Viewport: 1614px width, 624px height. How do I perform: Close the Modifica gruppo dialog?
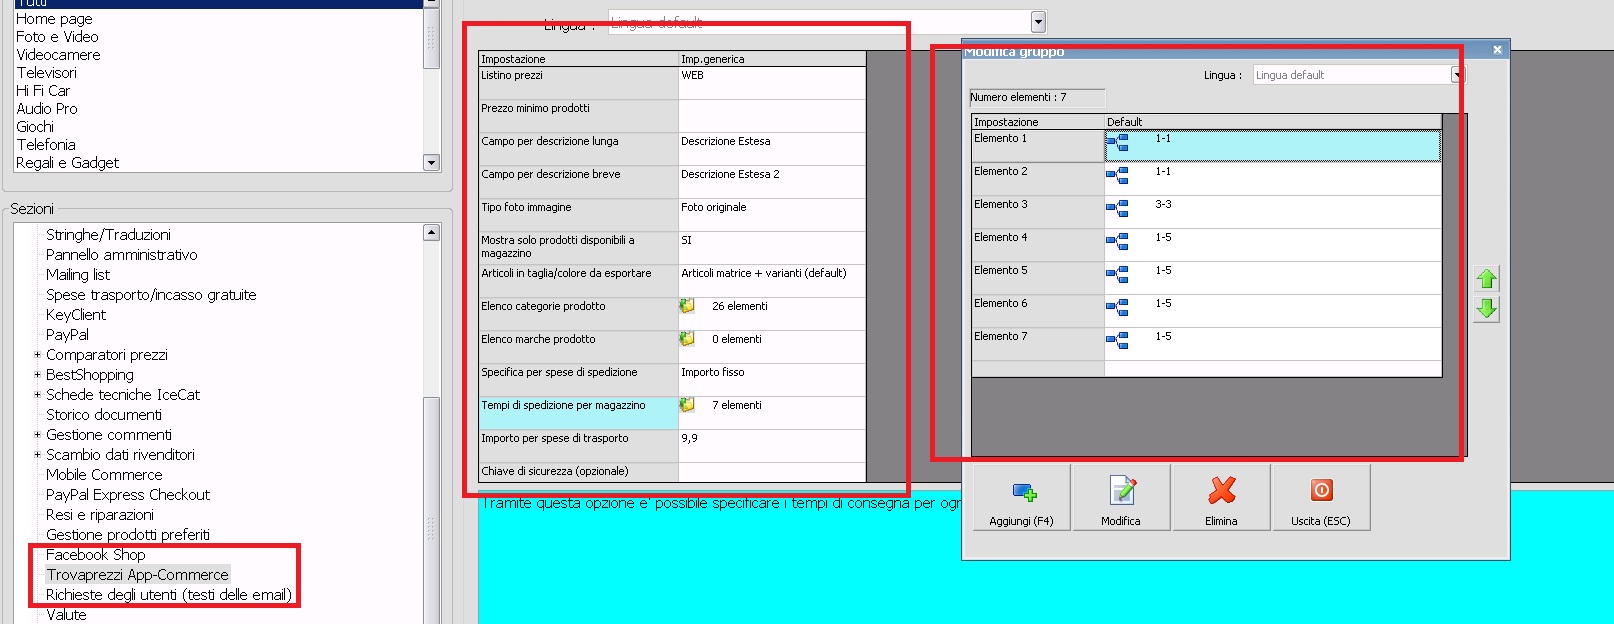click(x=1497, y=50)
